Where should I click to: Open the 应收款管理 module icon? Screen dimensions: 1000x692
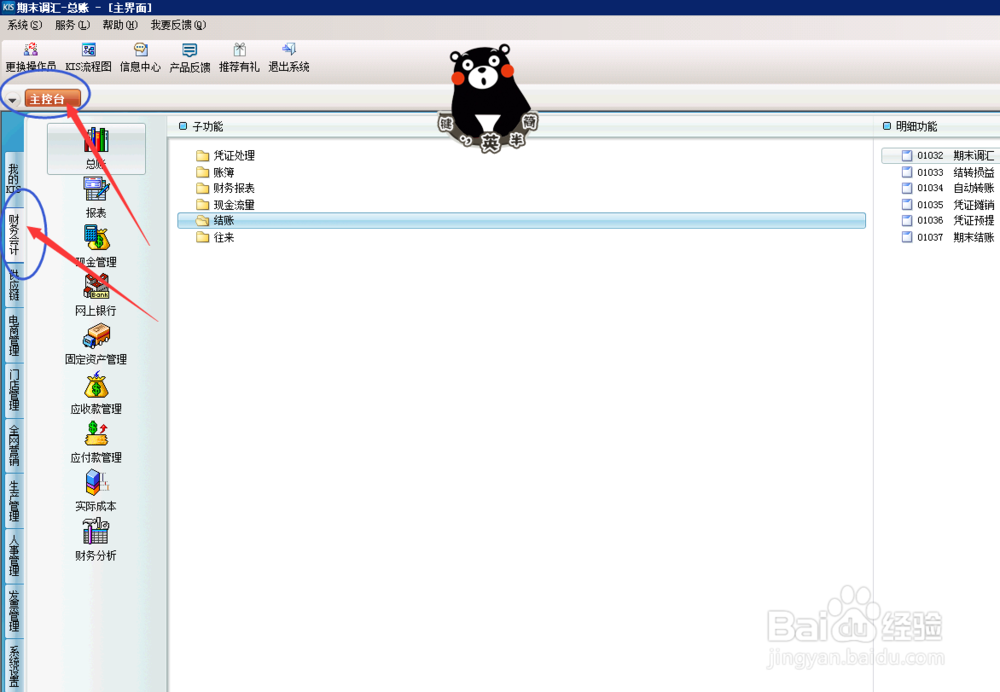tap(96, 385)
